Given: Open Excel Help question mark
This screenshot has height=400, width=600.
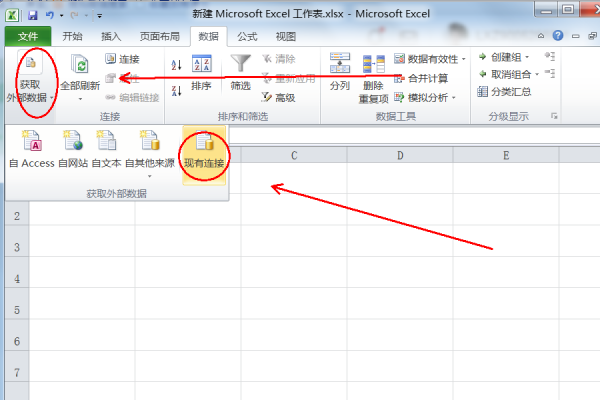Looking at the screenshot, I should [x=558, y=36].
